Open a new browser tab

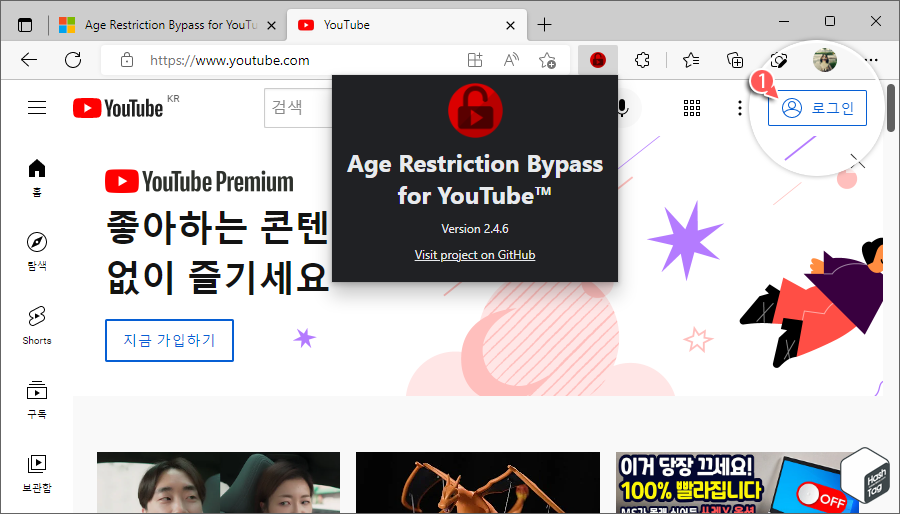point(544,25)
